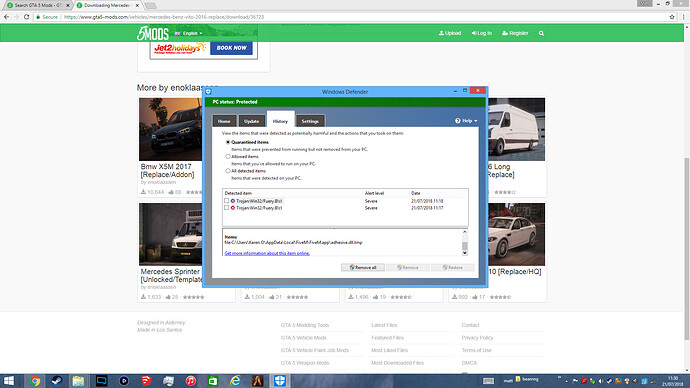
Task: Open the site search magnifier icon
Action: [x=541, y=33]
